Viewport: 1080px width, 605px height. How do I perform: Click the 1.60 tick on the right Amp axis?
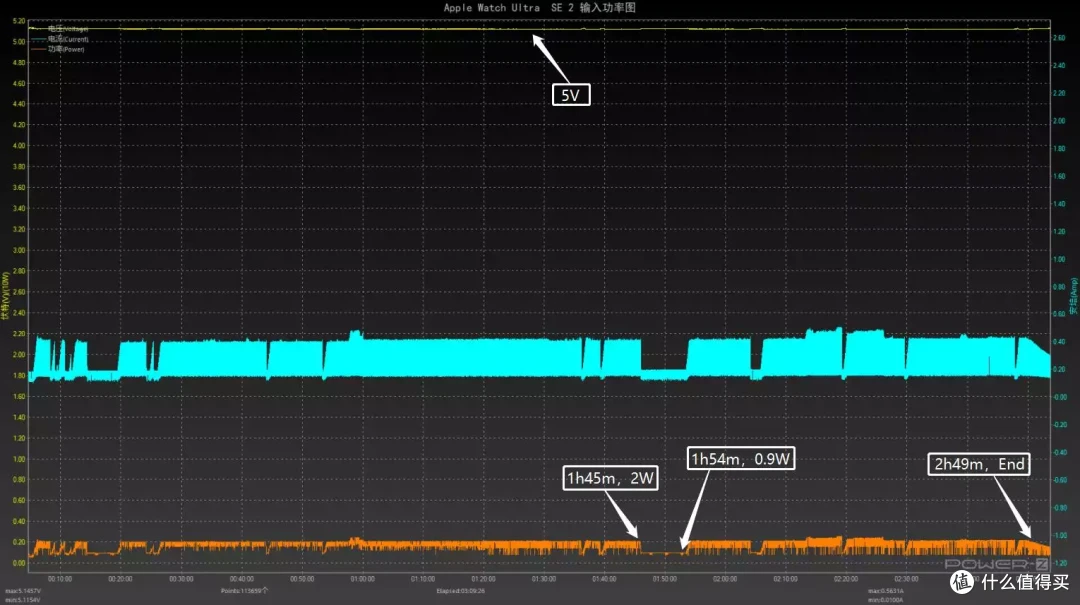click(1059, 176)
